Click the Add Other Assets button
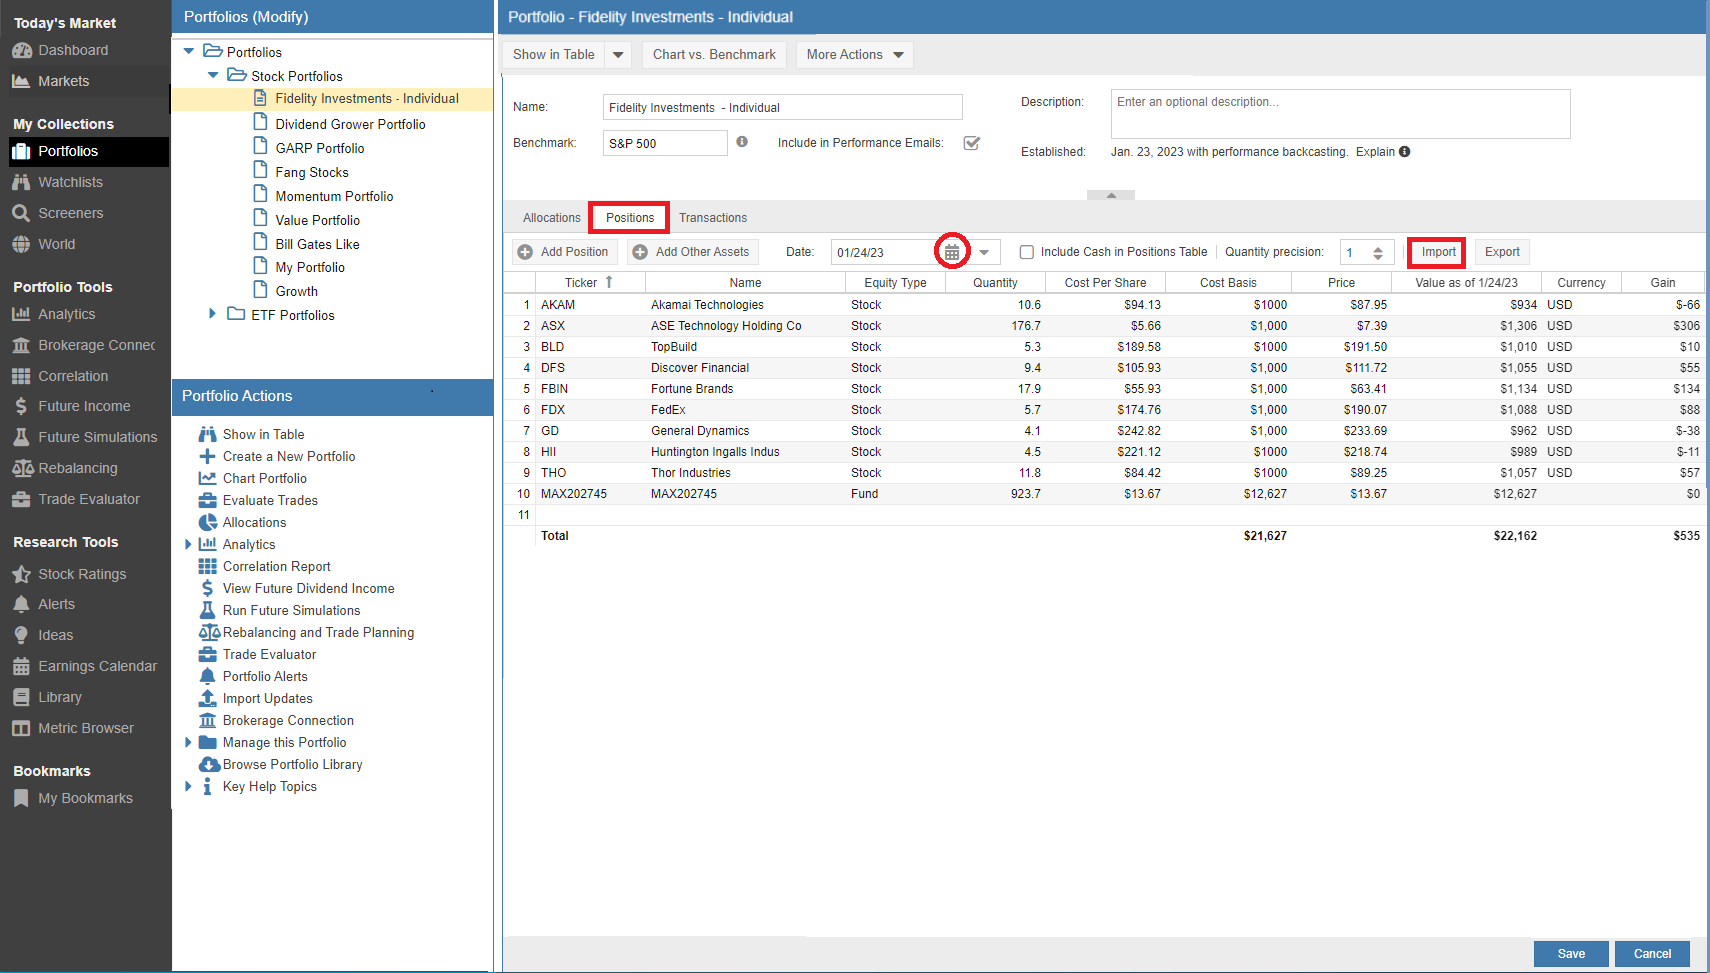Screen dimensions: 1710x973 point(692,252)
